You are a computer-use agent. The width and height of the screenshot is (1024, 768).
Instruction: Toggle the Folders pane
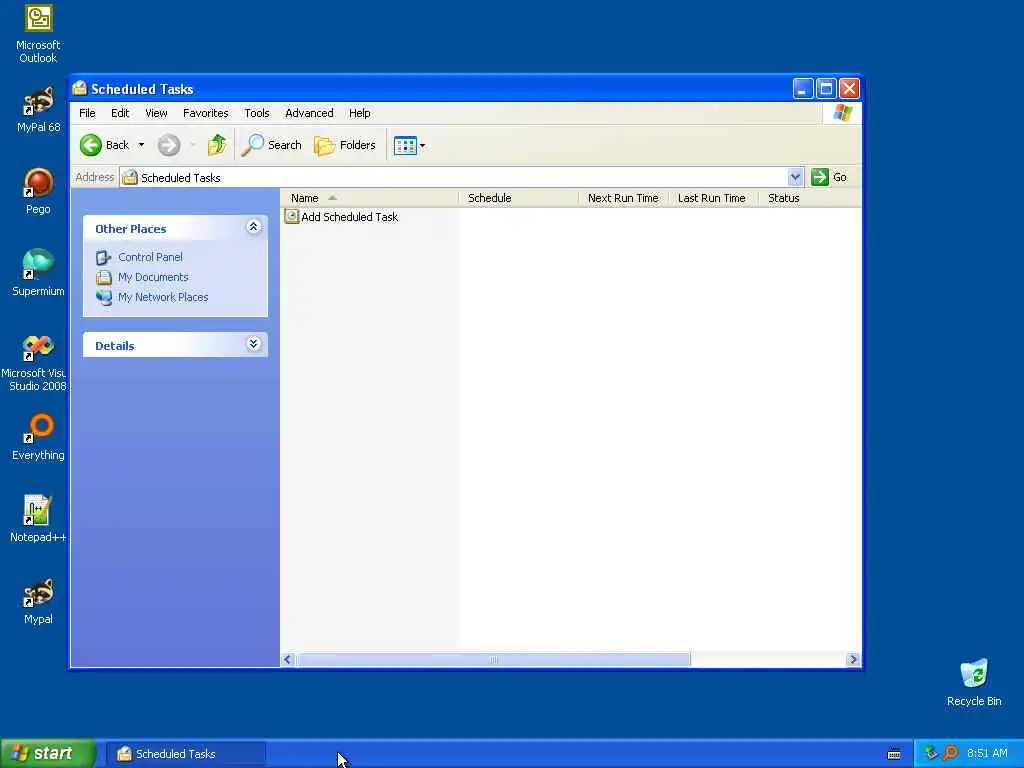tap(345, 145)
